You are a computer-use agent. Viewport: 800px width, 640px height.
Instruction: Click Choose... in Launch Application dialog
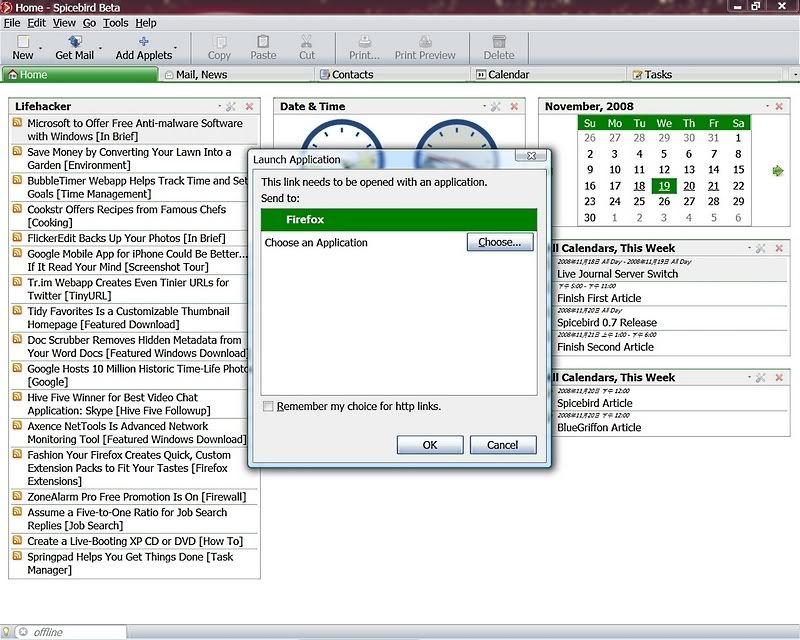[x=500, y=242]
